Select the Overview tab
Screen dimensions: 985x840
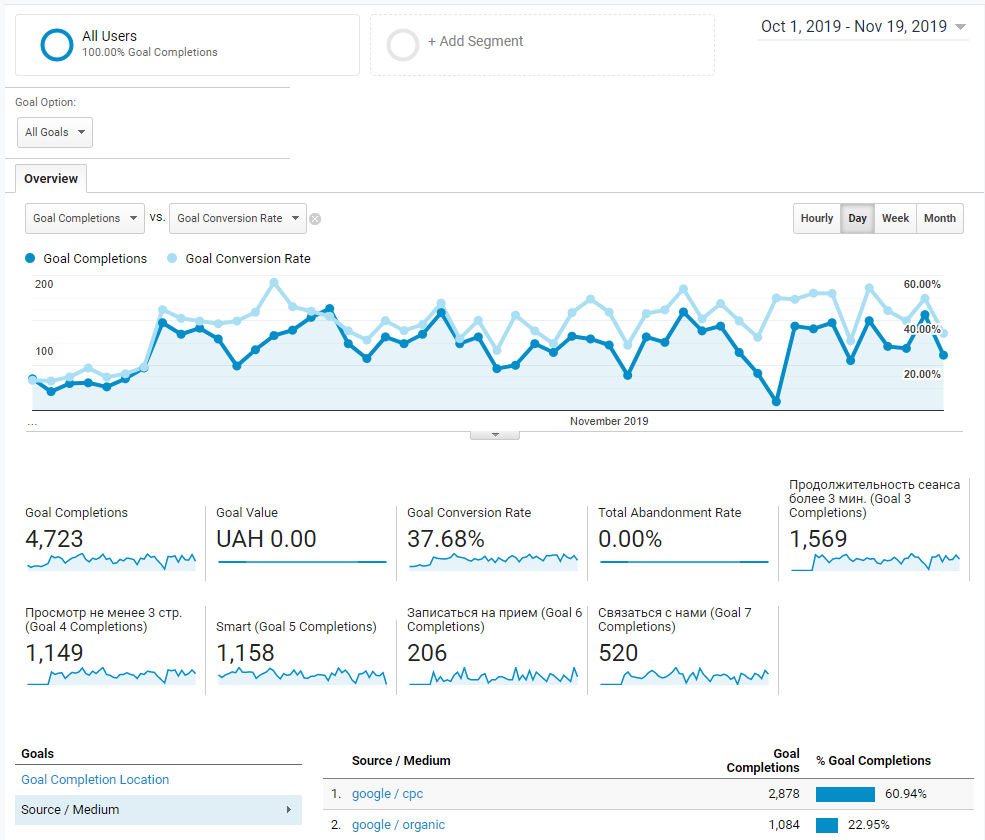pos(51,178)
